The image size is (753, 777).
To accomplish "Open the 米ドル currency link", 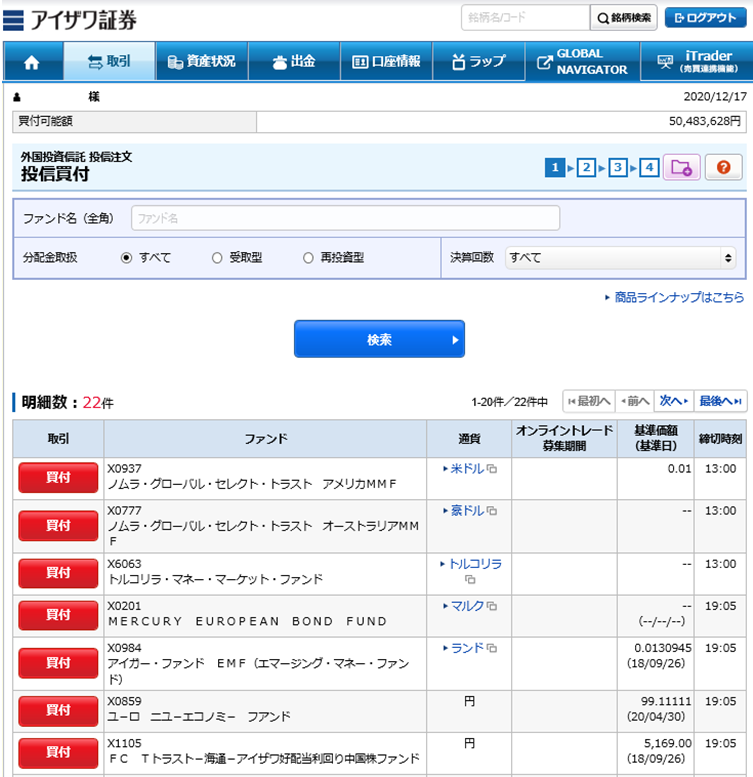I will (467, 469).
